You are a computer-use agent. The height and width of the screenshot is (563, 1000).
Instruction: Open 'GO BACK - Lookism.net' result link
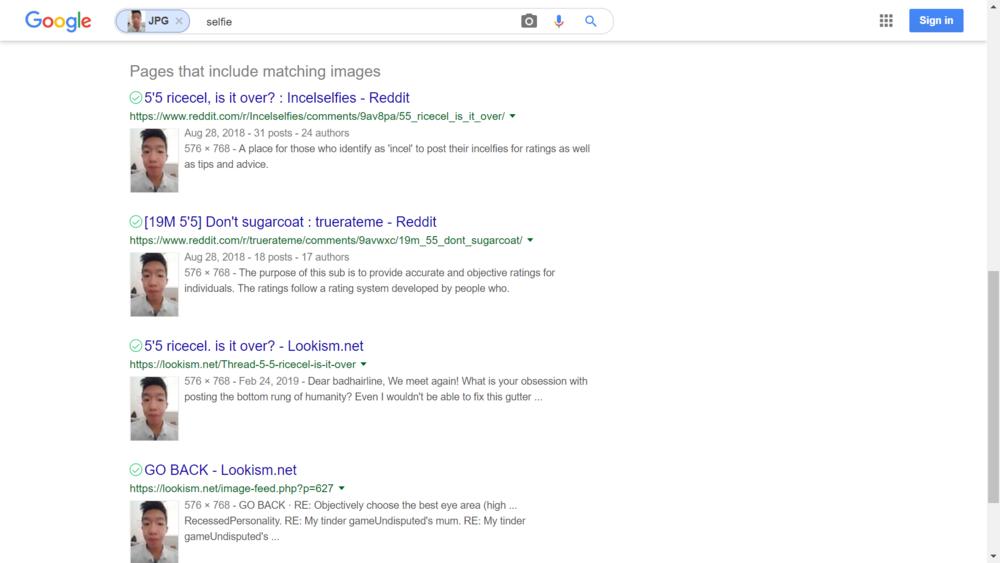tap(220, 470)
